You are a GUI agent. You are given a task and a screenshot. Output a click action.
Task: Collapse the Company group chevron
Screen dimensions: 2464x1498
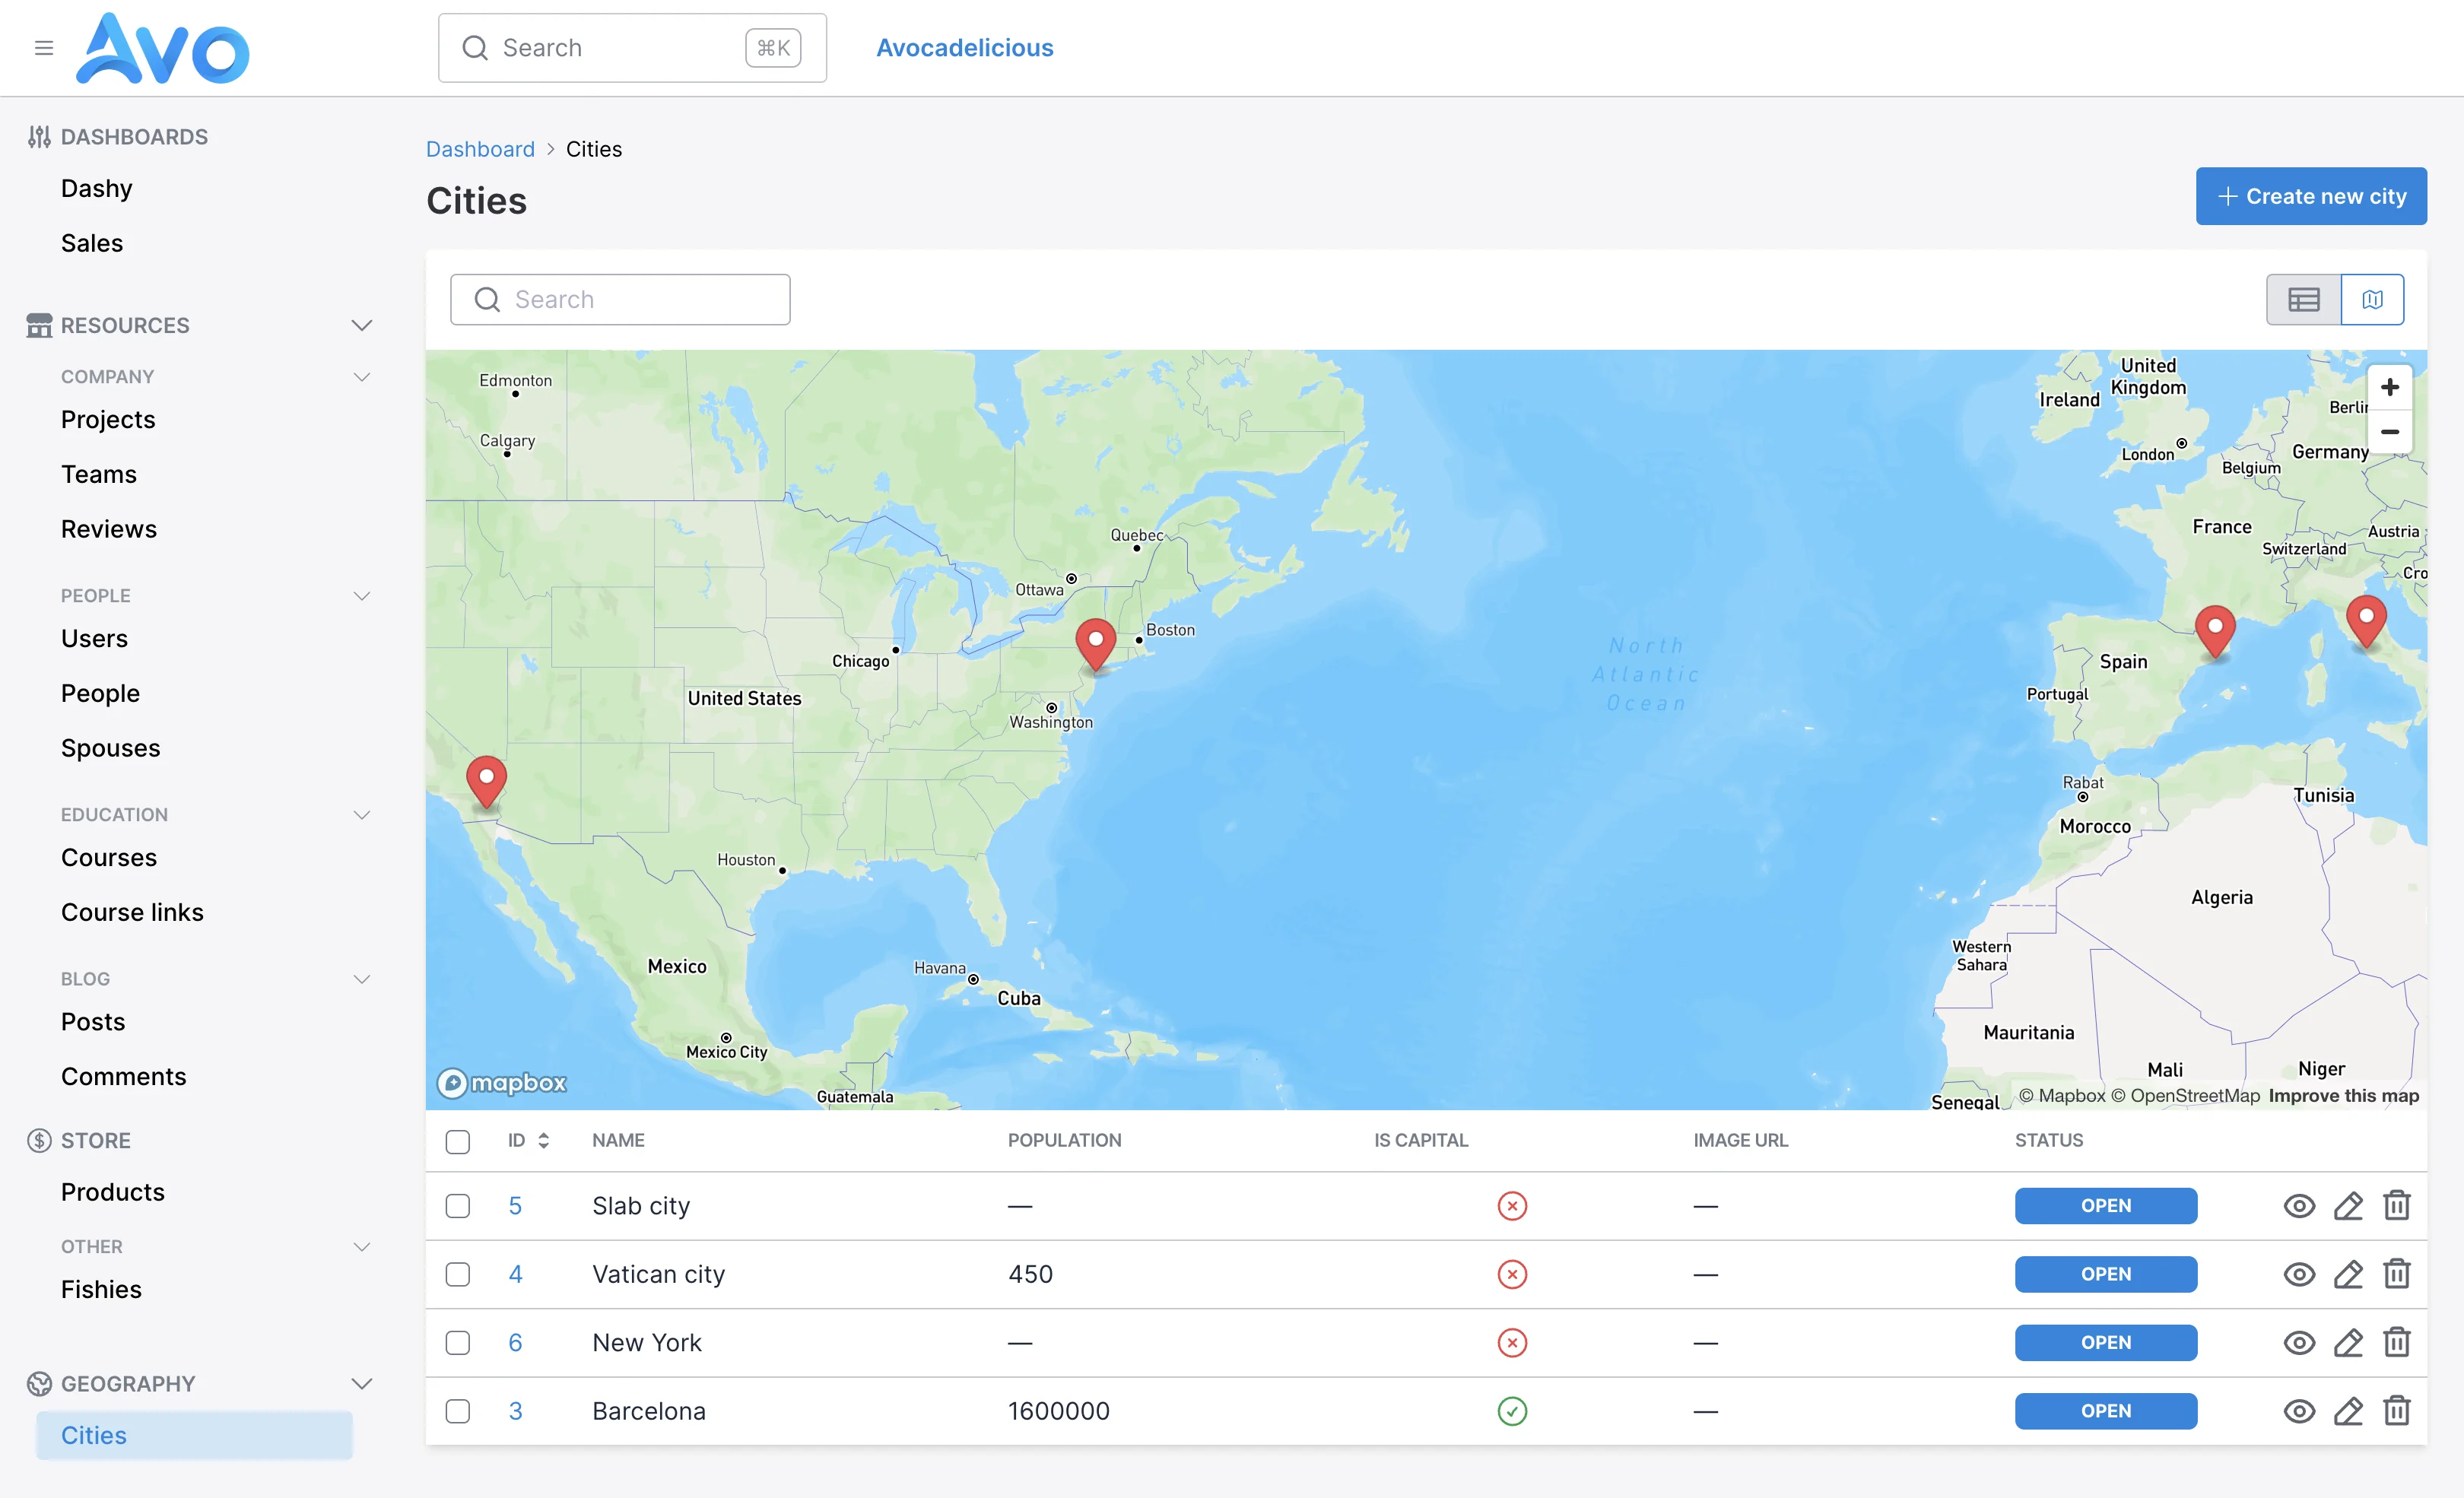click(362, 377)
